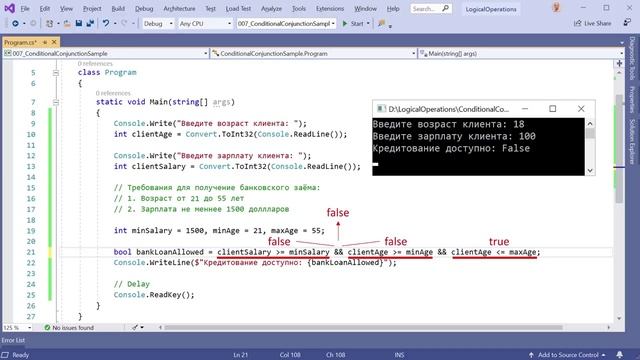This screenshot has width=640, height=360.
Task: Open the Architecture menu
Action: point(179,9)
